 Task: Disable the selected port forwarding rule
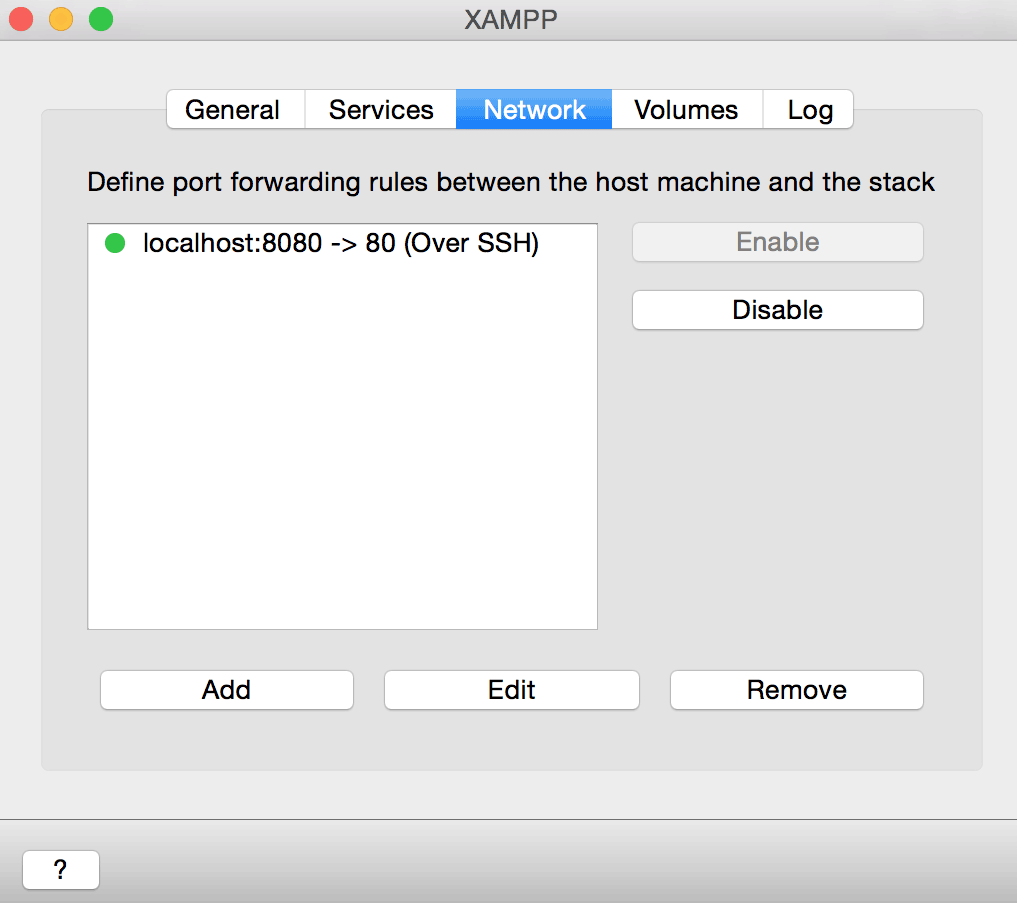click(777, 310)
